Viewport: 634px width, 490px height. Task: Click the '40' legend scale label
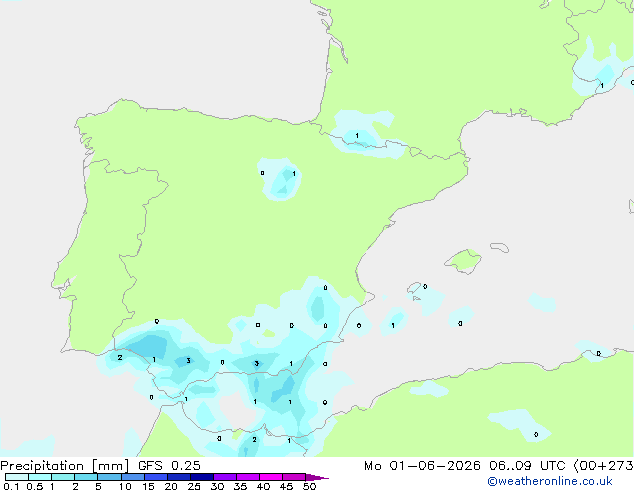pyautogui.click(x=263, y=486)
